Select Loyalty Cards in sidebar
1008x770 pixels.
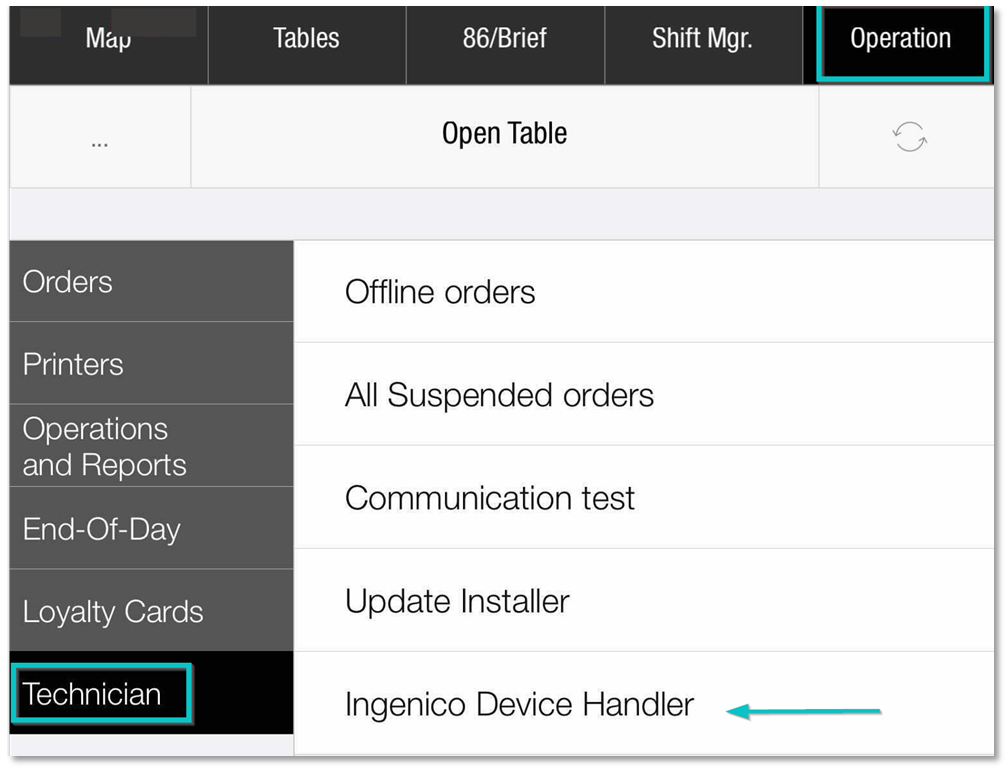click(x=150, y=611)
